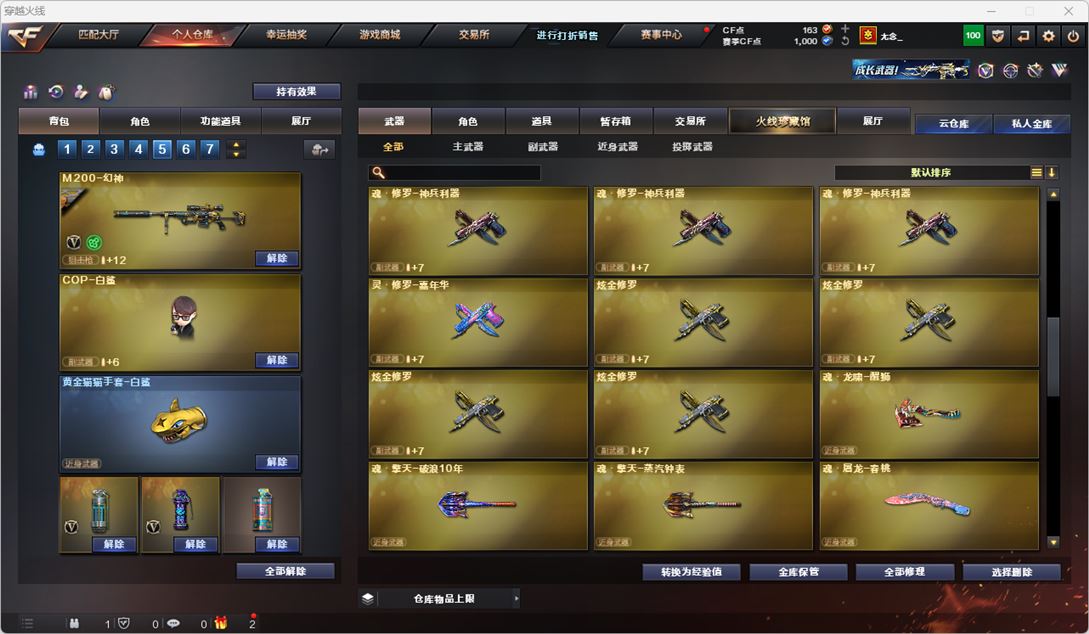Viewport: 1089px width, 634px height.
Task: Switch to backpack slot number 7
Action: (x=209, y=149)
